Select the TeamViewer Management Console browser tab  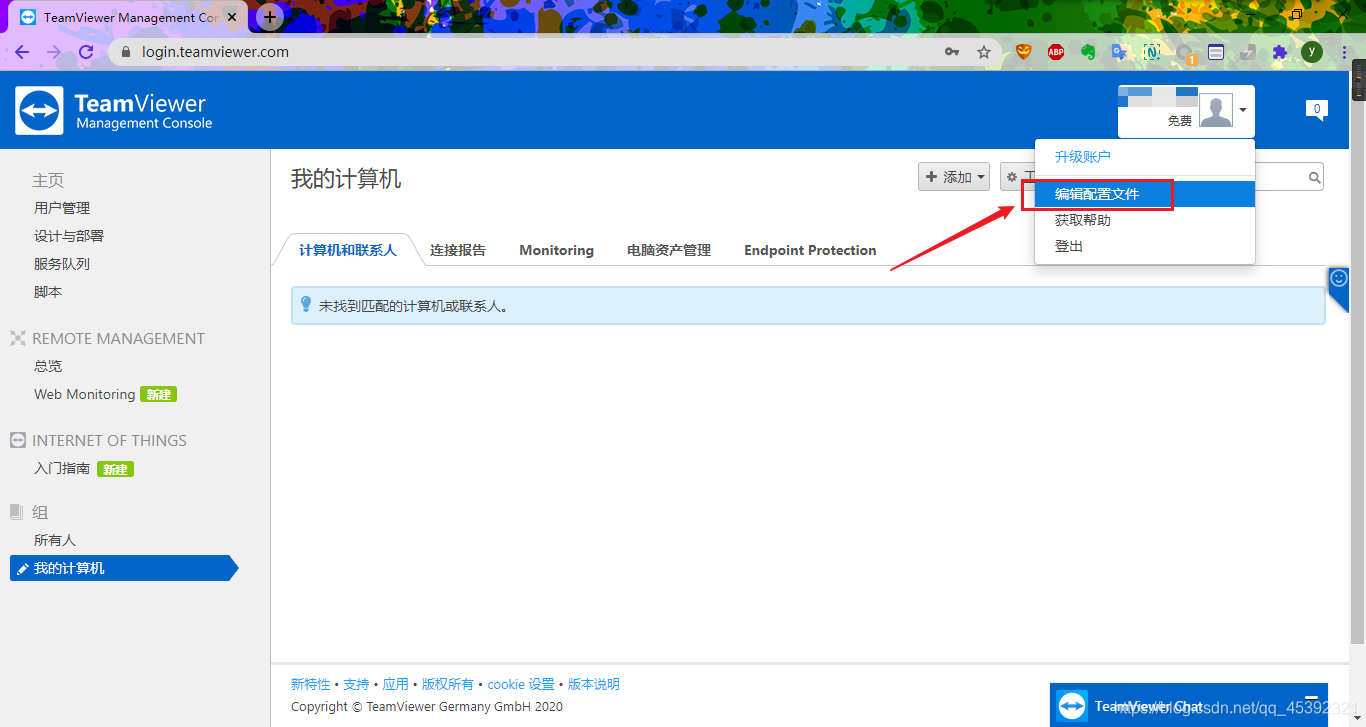coord(130,17)
